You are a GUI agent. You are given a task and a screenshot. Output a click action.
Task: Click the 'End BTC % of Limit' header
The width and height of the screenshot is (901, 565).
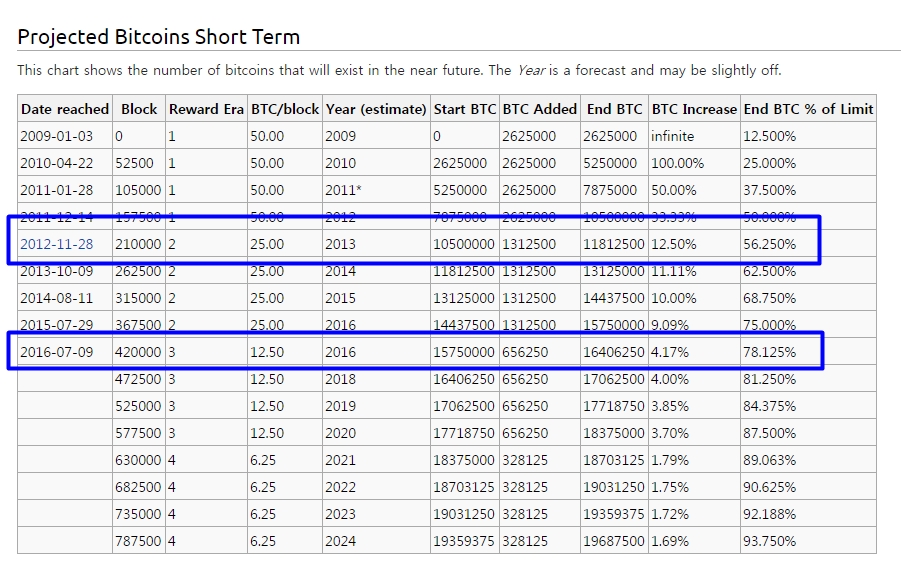[x=808, y=109]
